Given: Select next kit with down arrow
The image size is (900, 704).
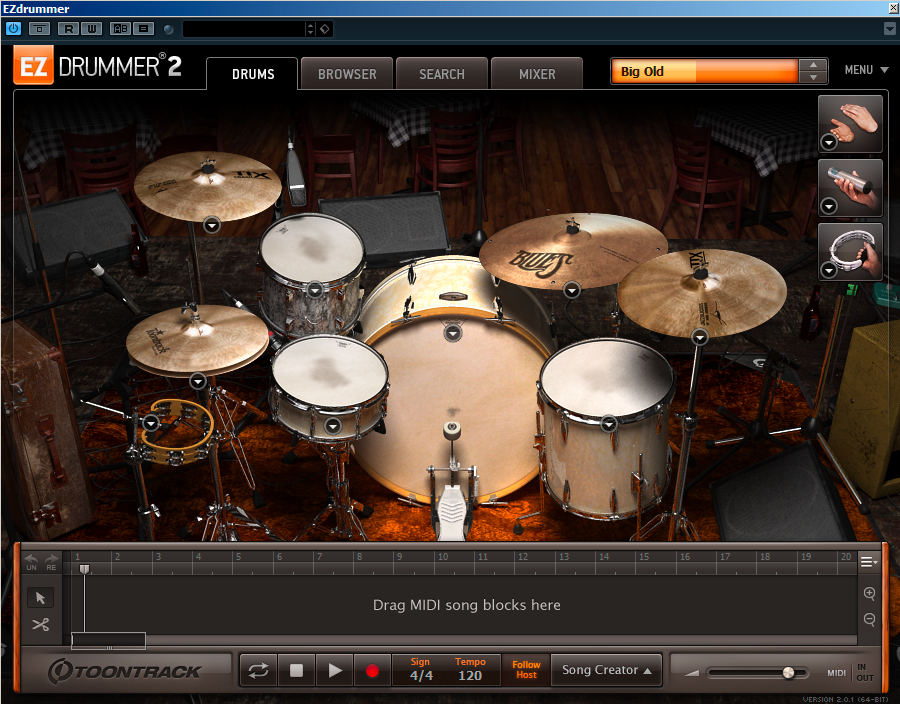Looking at the screenshot, I should click(x=813, y=77).
